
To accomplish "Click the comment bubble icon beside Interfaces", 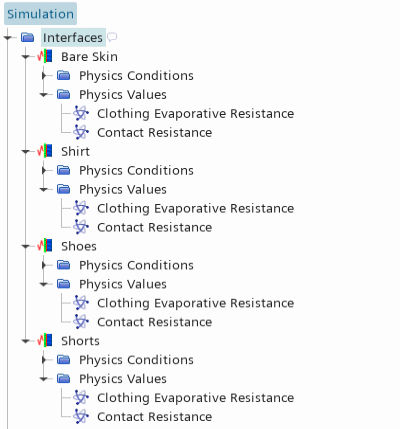I will pos(112,37).
